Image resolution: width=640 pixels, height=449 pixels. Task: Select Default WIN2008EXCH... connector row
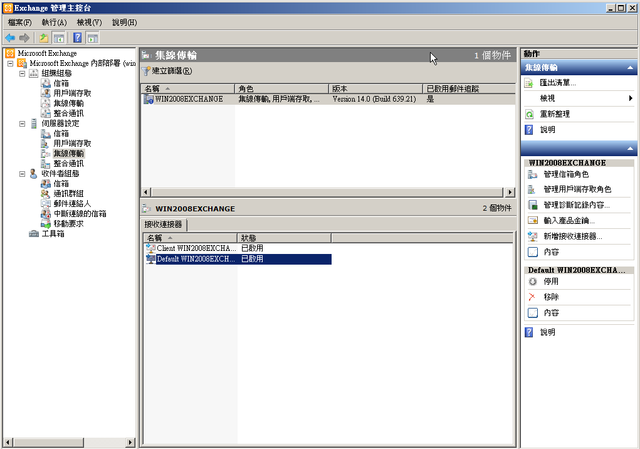coord(238,259)
